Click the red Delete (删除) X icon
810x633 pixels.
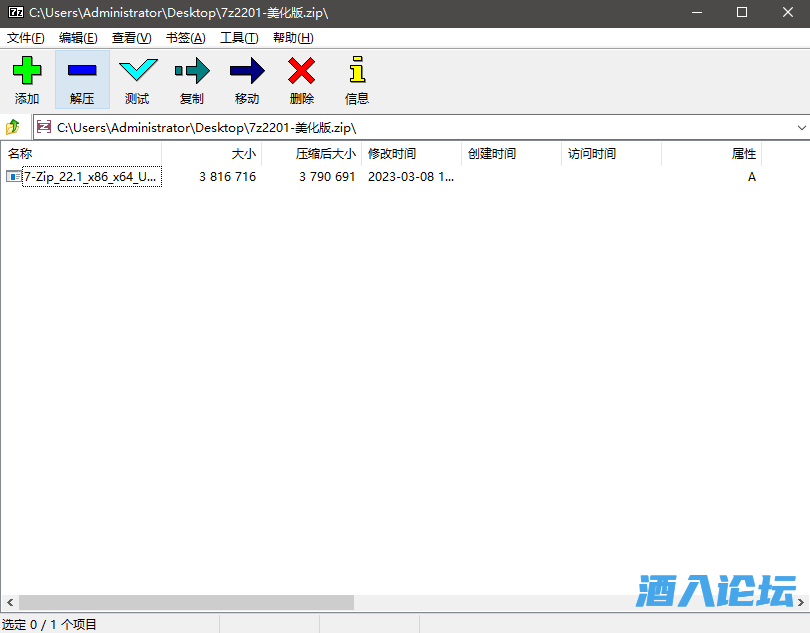[x=301, y=71]
